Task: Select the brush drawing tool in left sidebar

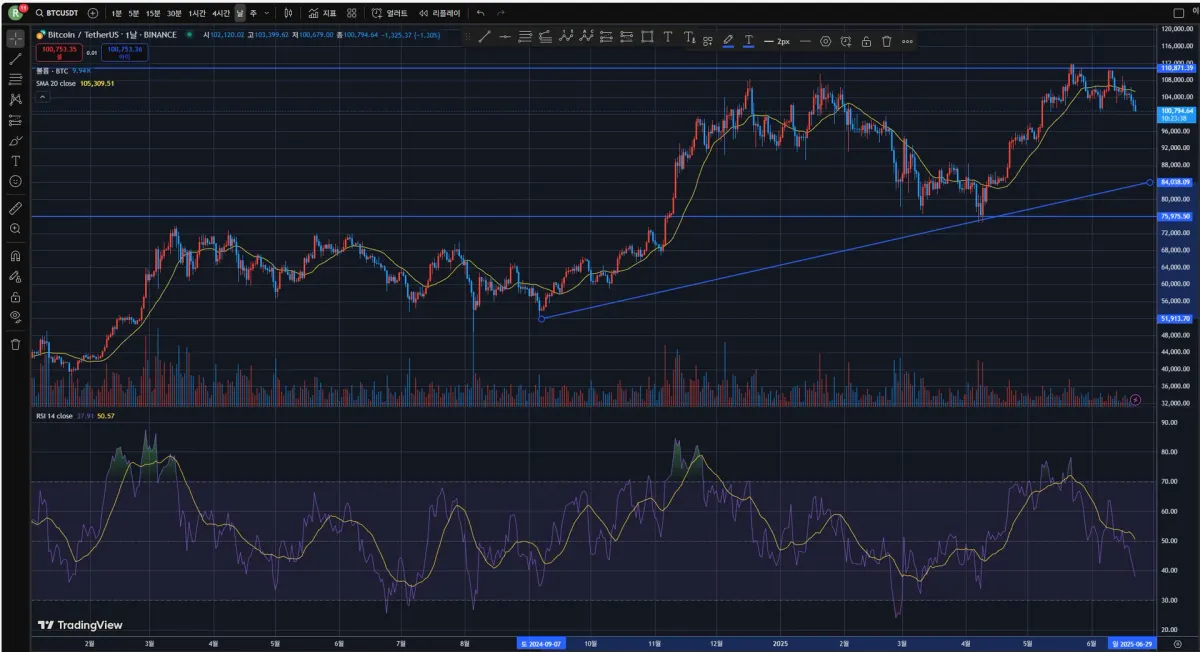Action: coord(15,141)
